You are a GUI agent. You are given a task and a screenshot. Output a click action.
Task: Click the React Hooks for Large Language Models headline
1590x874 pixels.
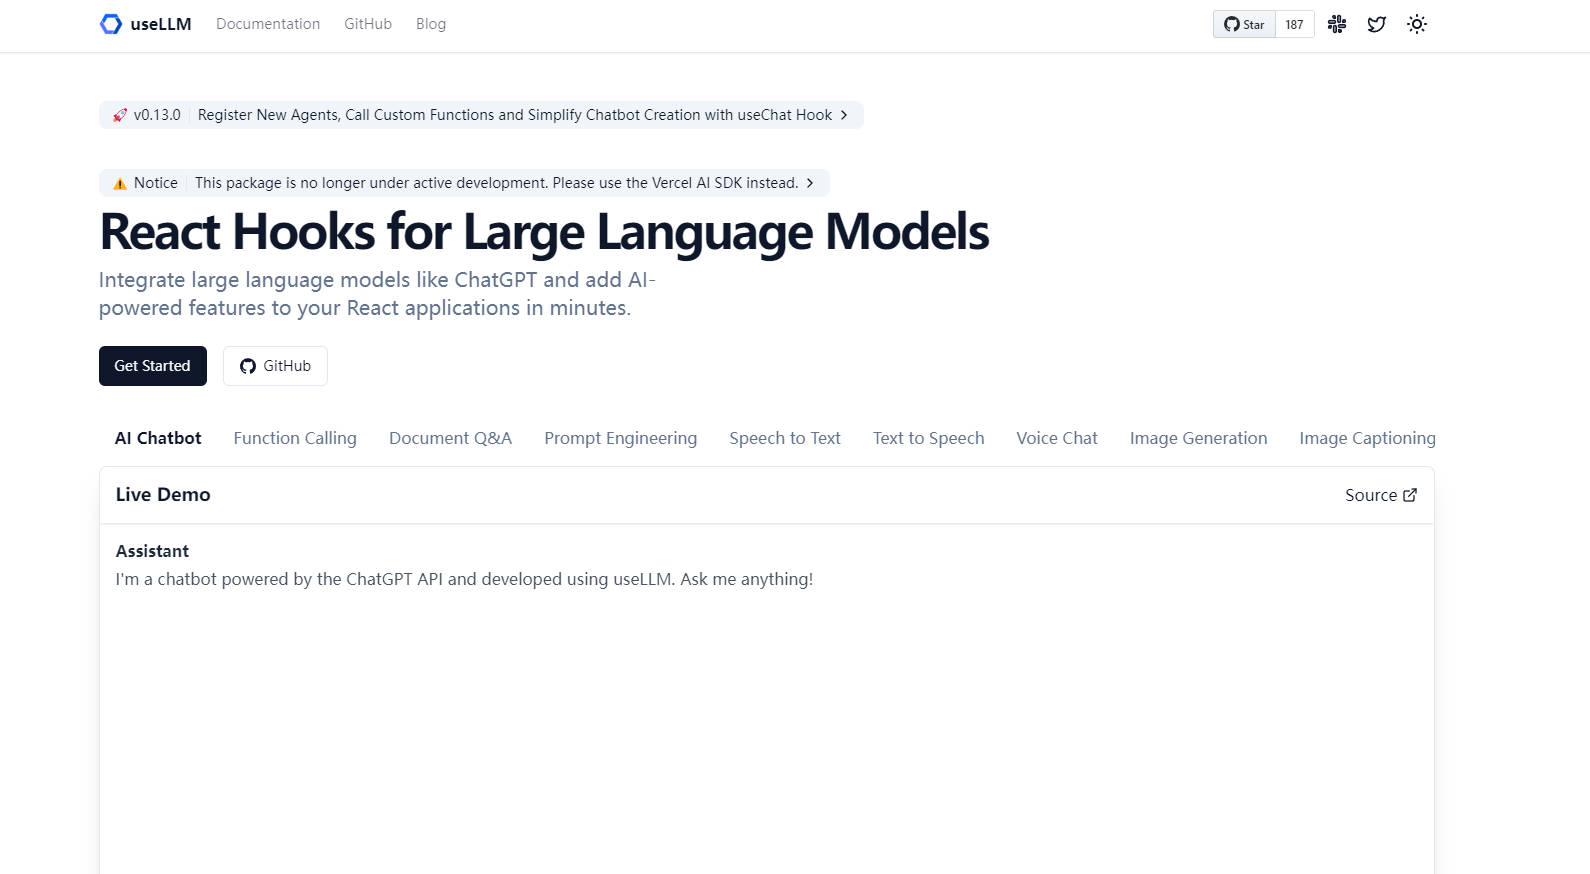tap(544, 232)
